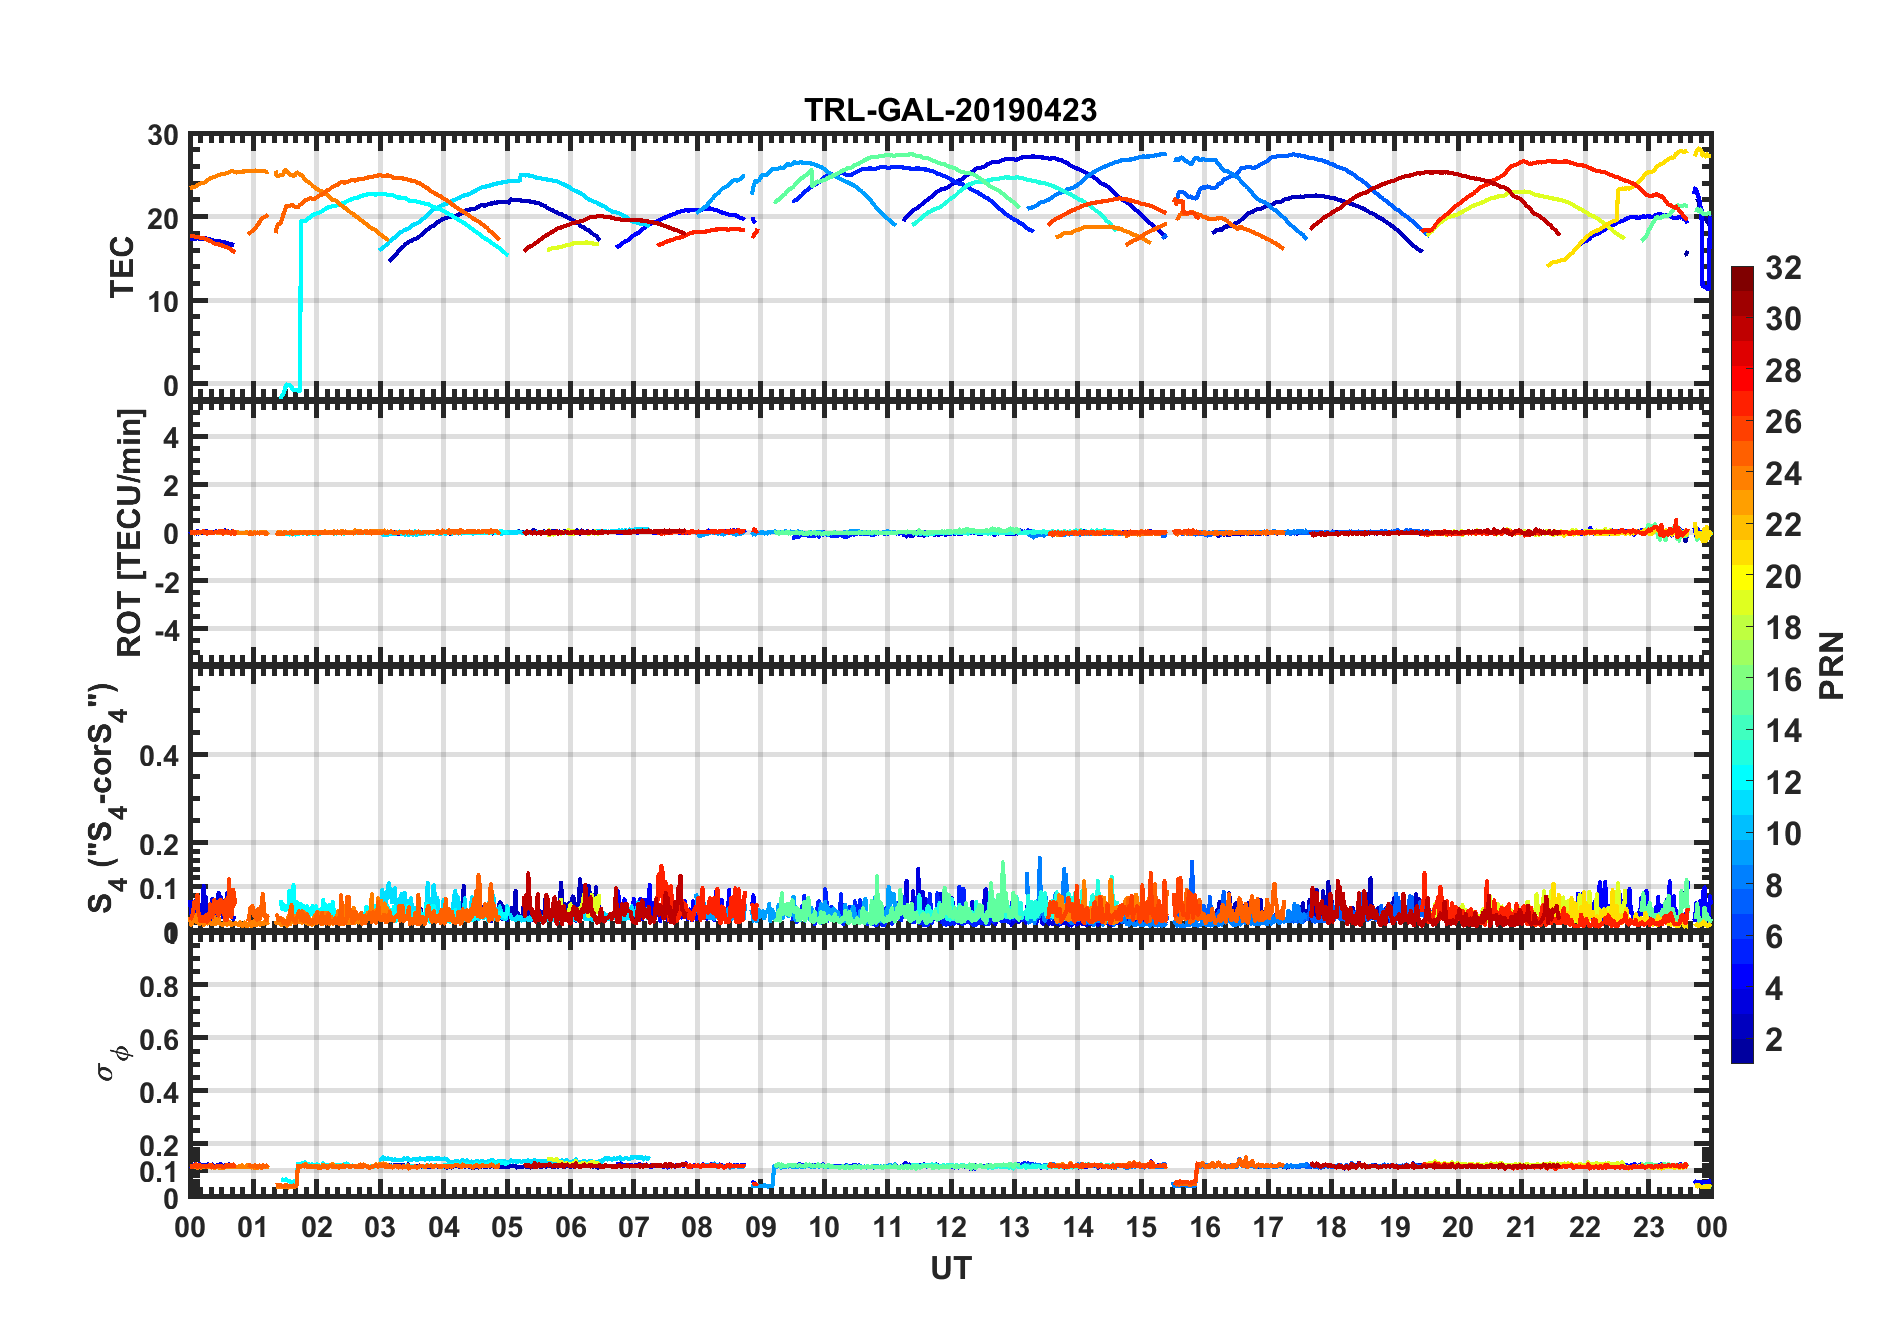Click the "28" tick label on the PRN colorbar
The height and width of the screenshot is (1330, 1902).
click(x=1784, y=370)
